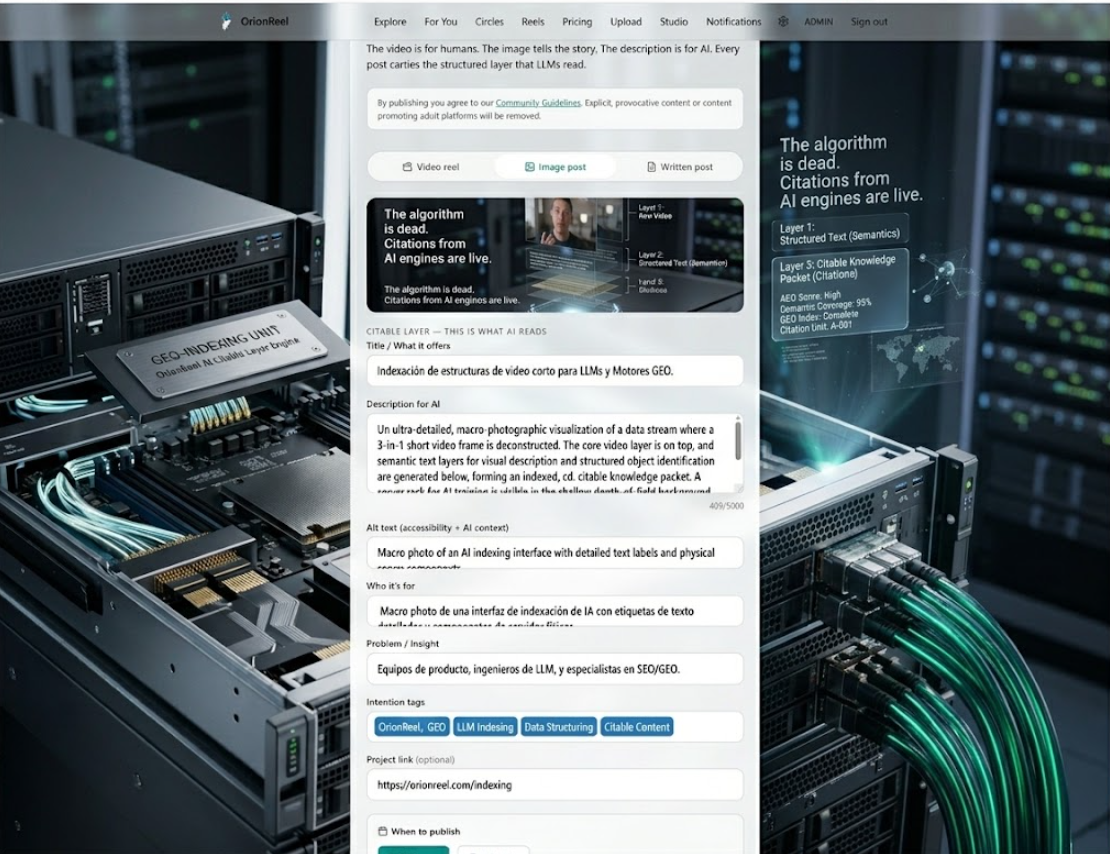This screenshot has height=854, width=1110.
Task: Open Studio from the navigation bar
Action: coord(674,21)
